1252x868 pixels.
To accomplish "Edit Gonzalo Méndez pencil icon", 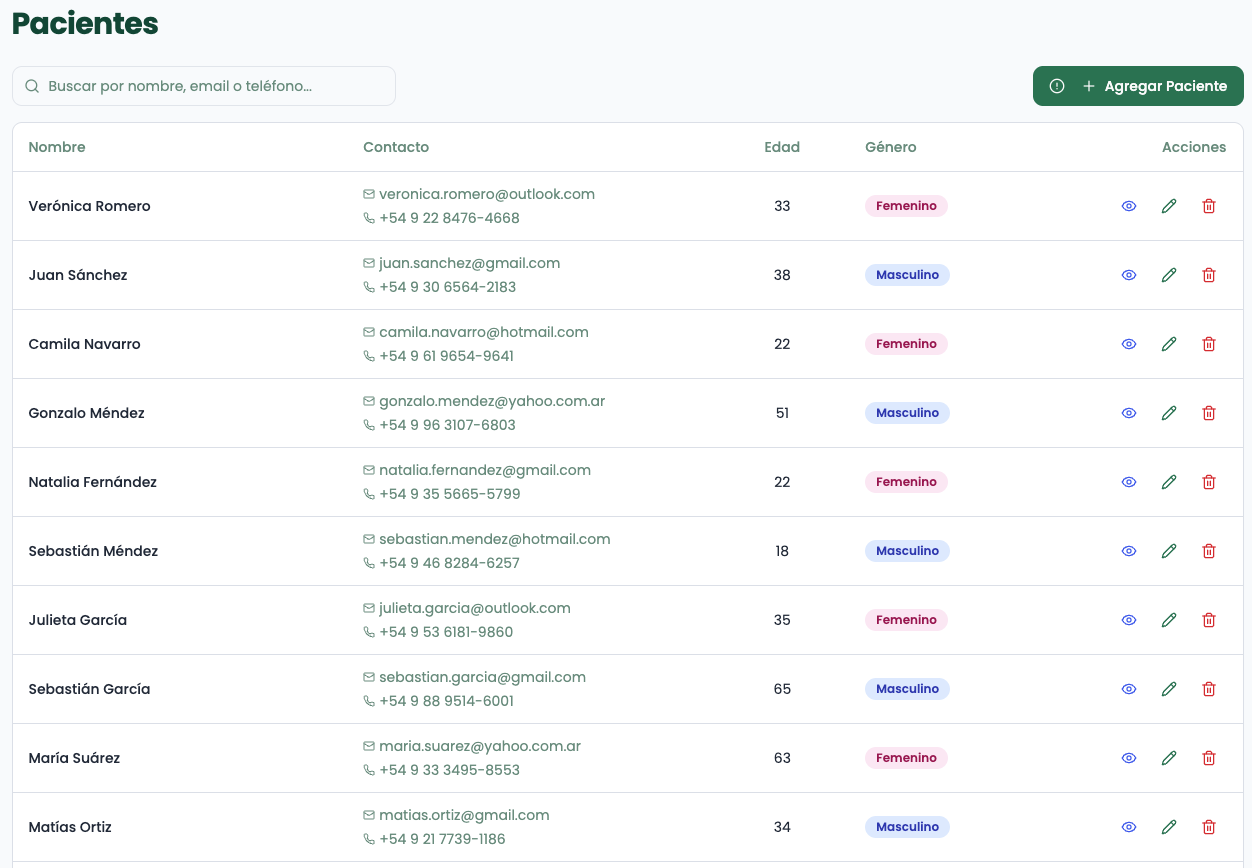I will click(x=1169, y=413).
